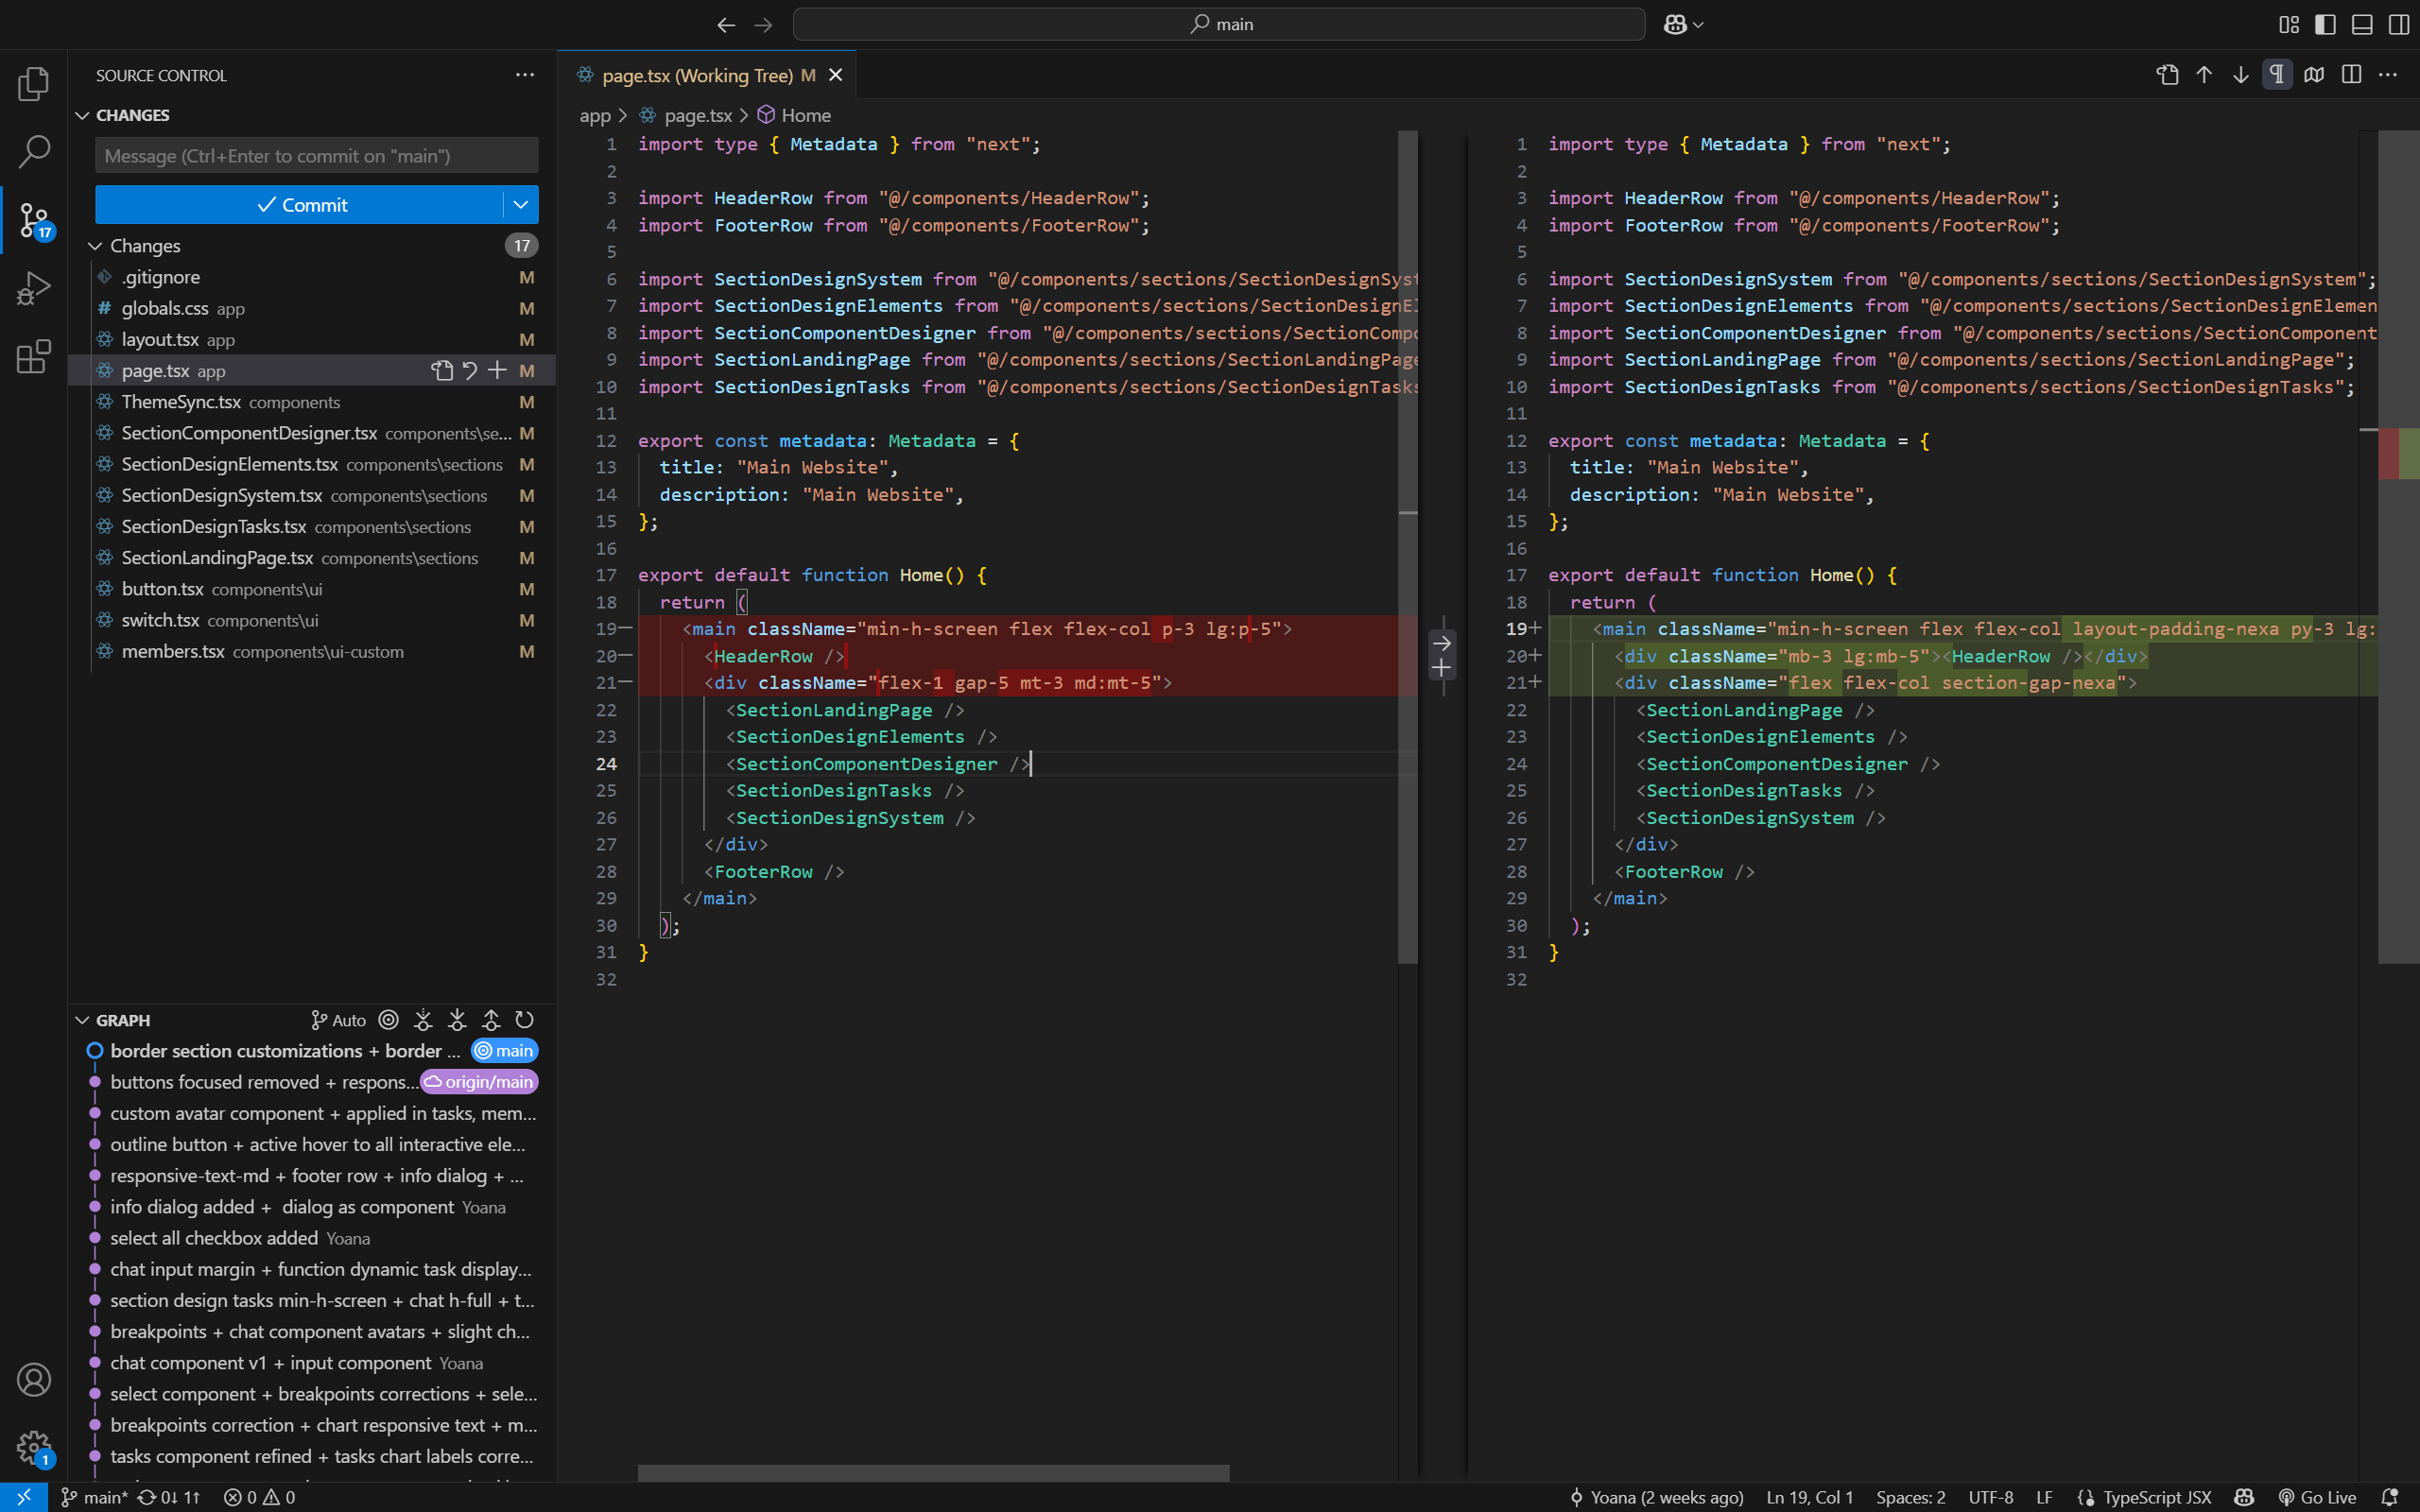Toggle inline versus side-by-side diff view
The width and height of the screenshot is (2420, 1512).
pos(2351,75)
